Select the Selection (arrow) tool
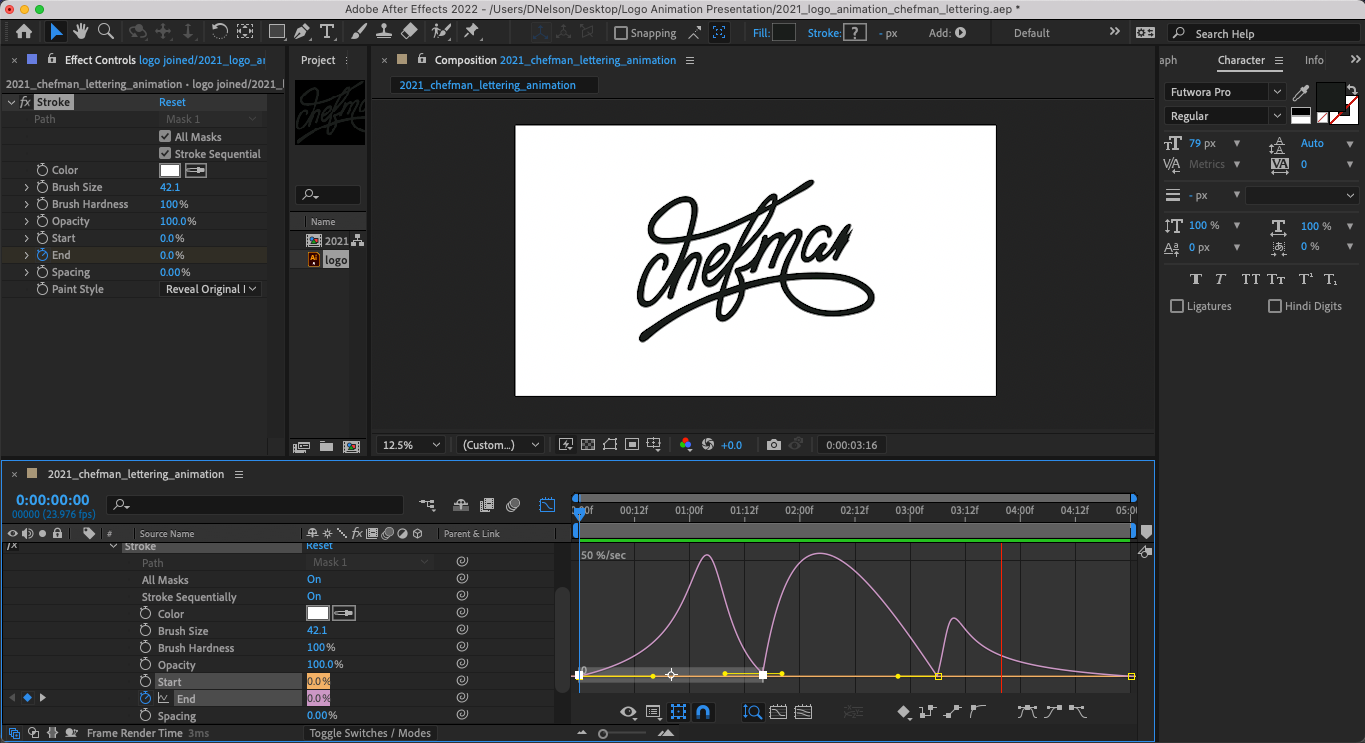This screenshot has width=1365, height=743. 56,32
